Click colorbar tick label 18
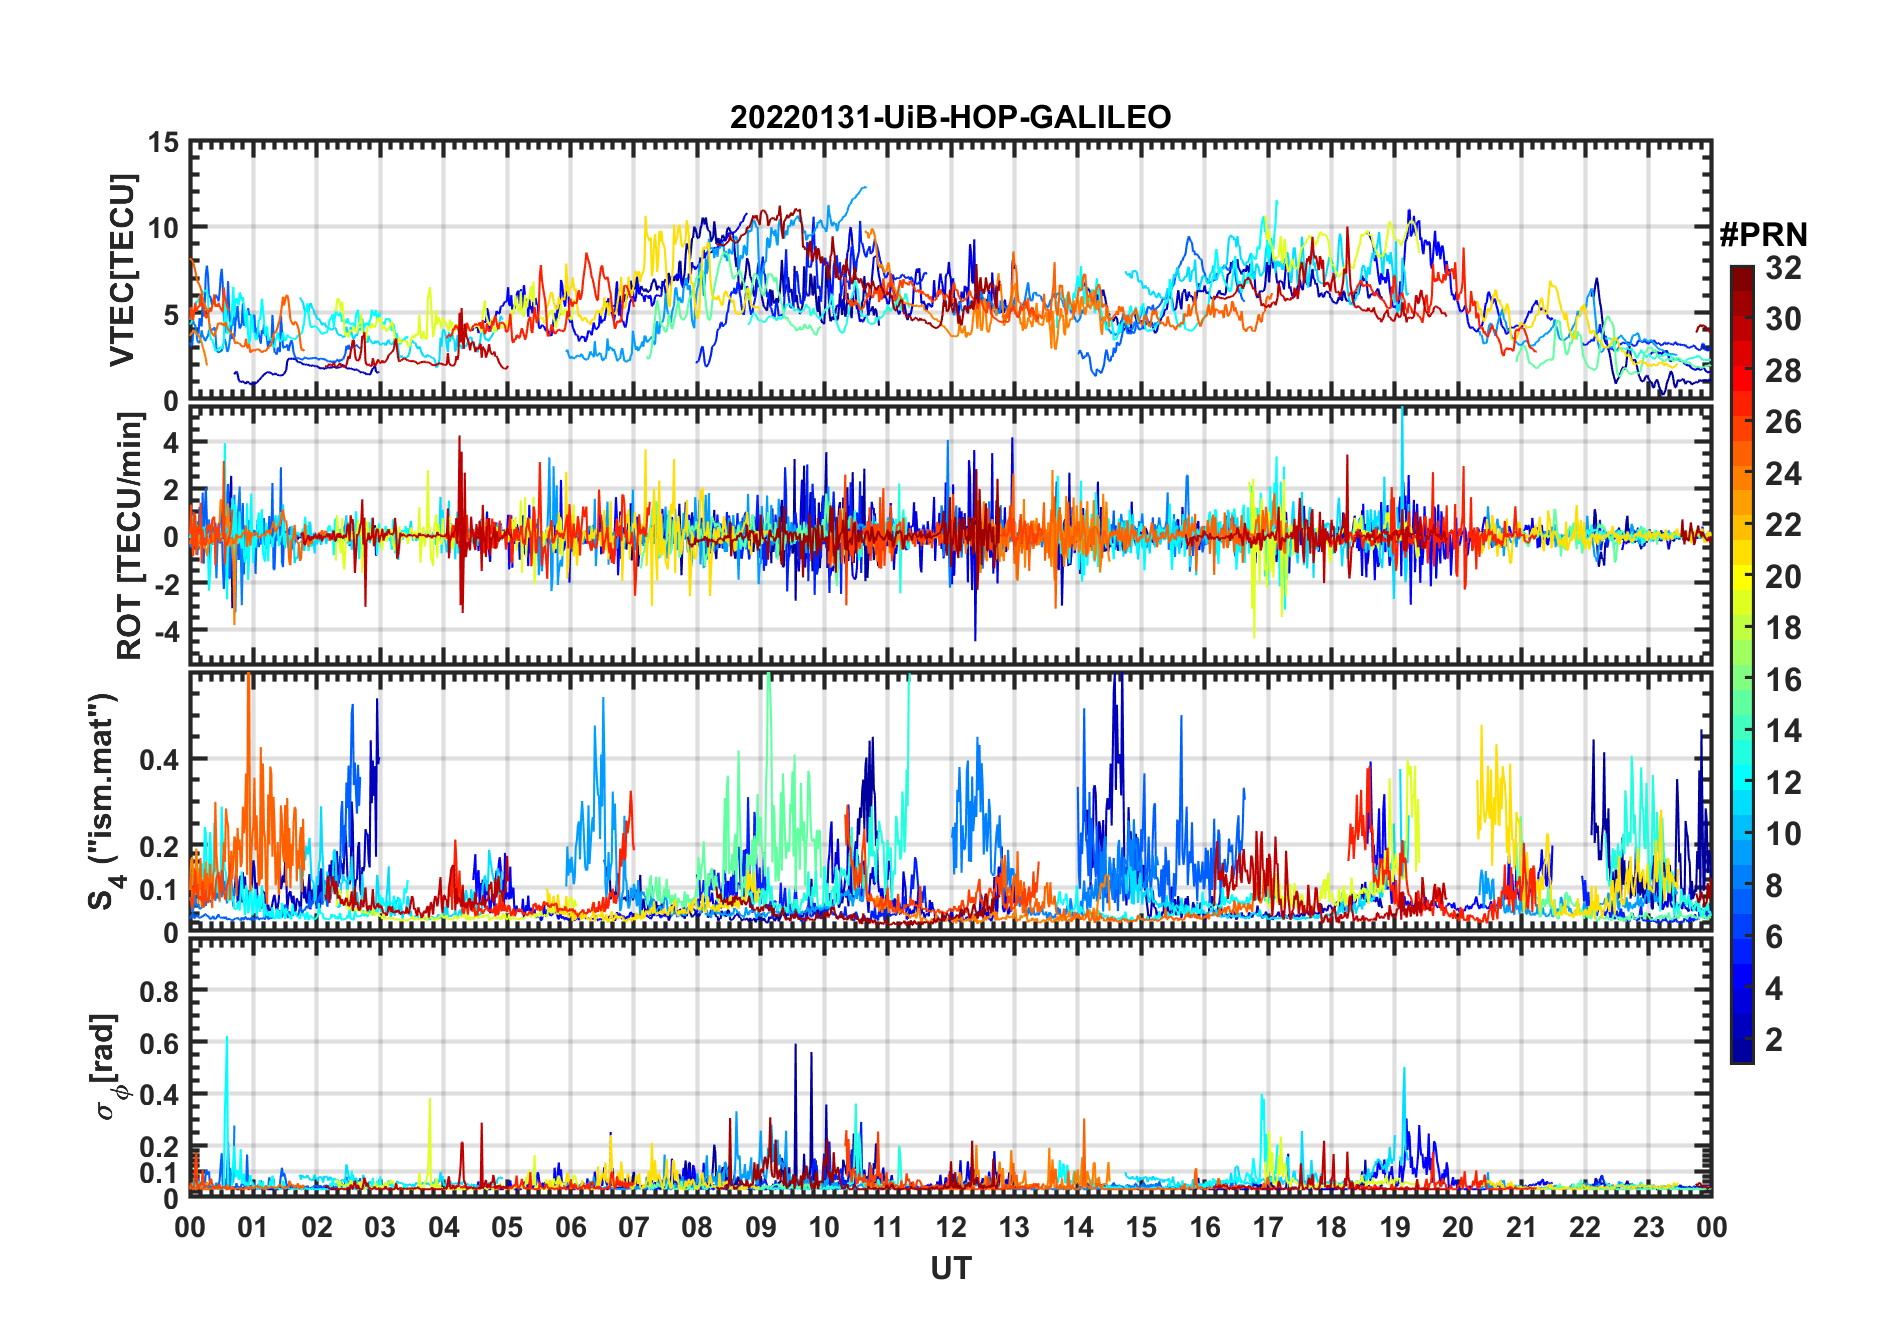1902x1330 pixels. 1783,628
